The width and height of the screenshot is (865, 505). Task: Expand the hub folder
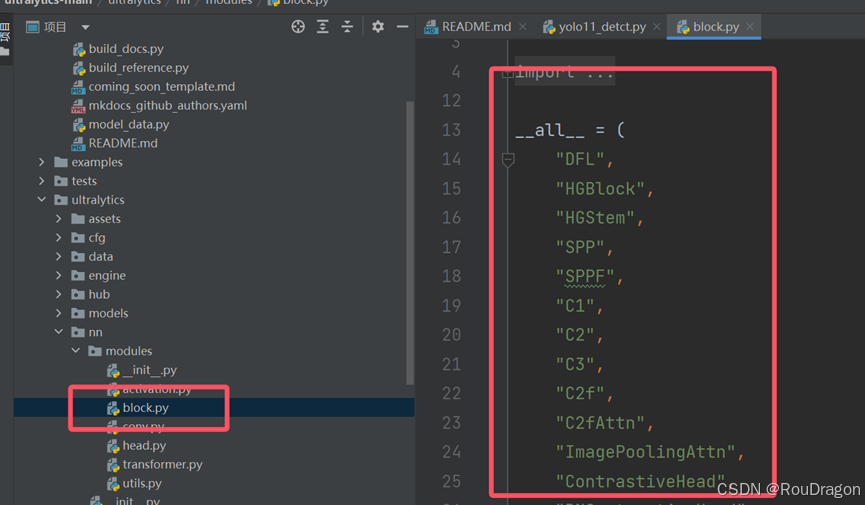[x=58, y=295]
